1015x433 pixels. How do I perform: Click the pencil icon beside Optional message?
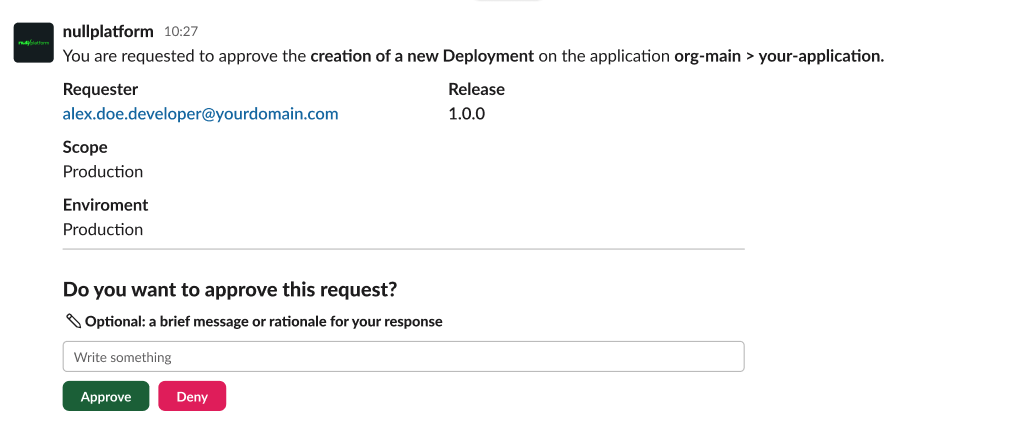(x=73, y=320)
